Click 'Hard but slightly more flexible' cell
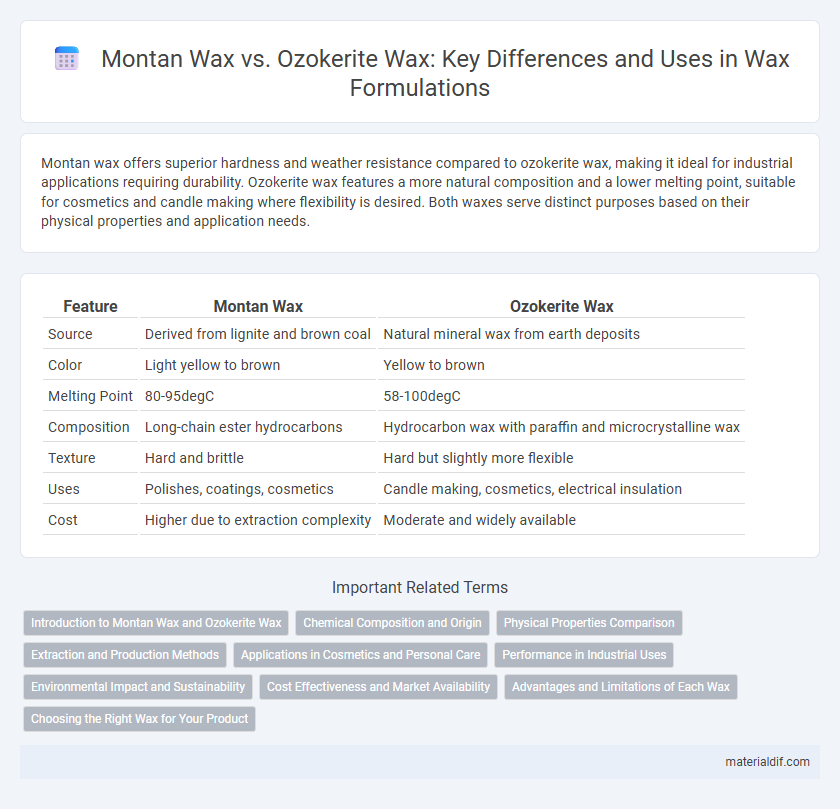840x809 pixels. point(561,459)
